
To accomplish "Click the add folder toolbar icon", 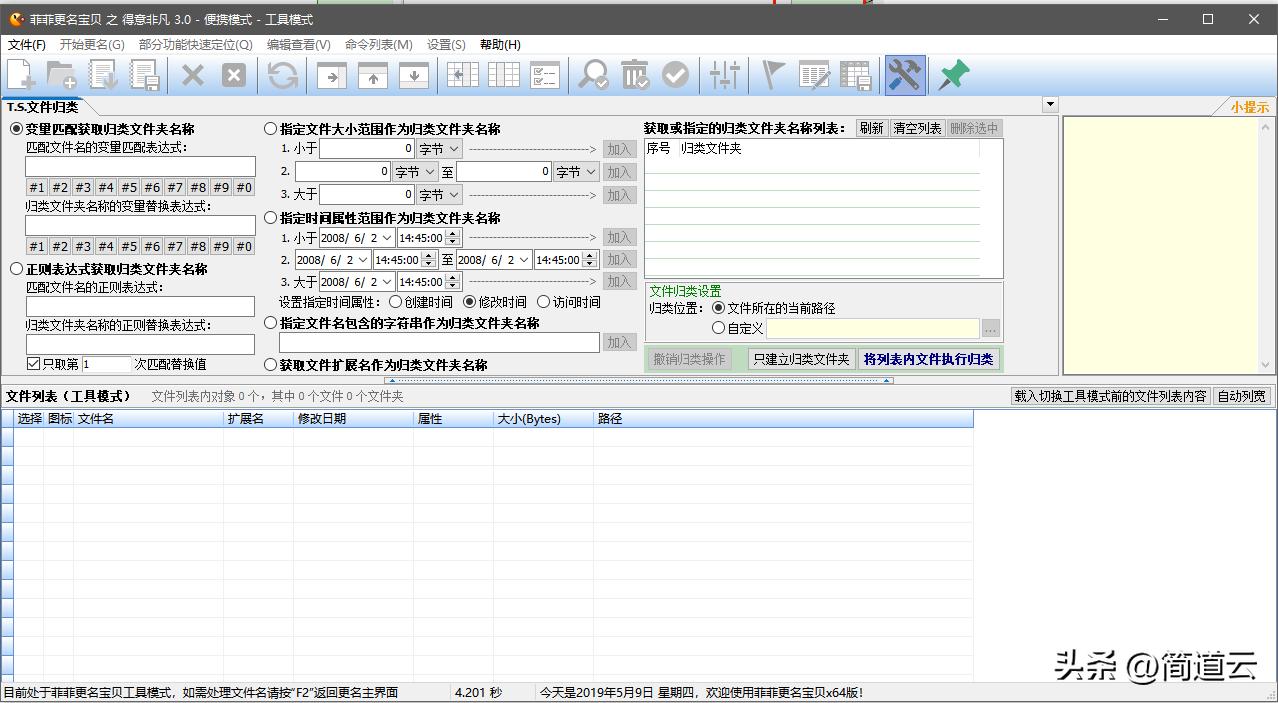I will pyautogui.click(x=60, y=74).
